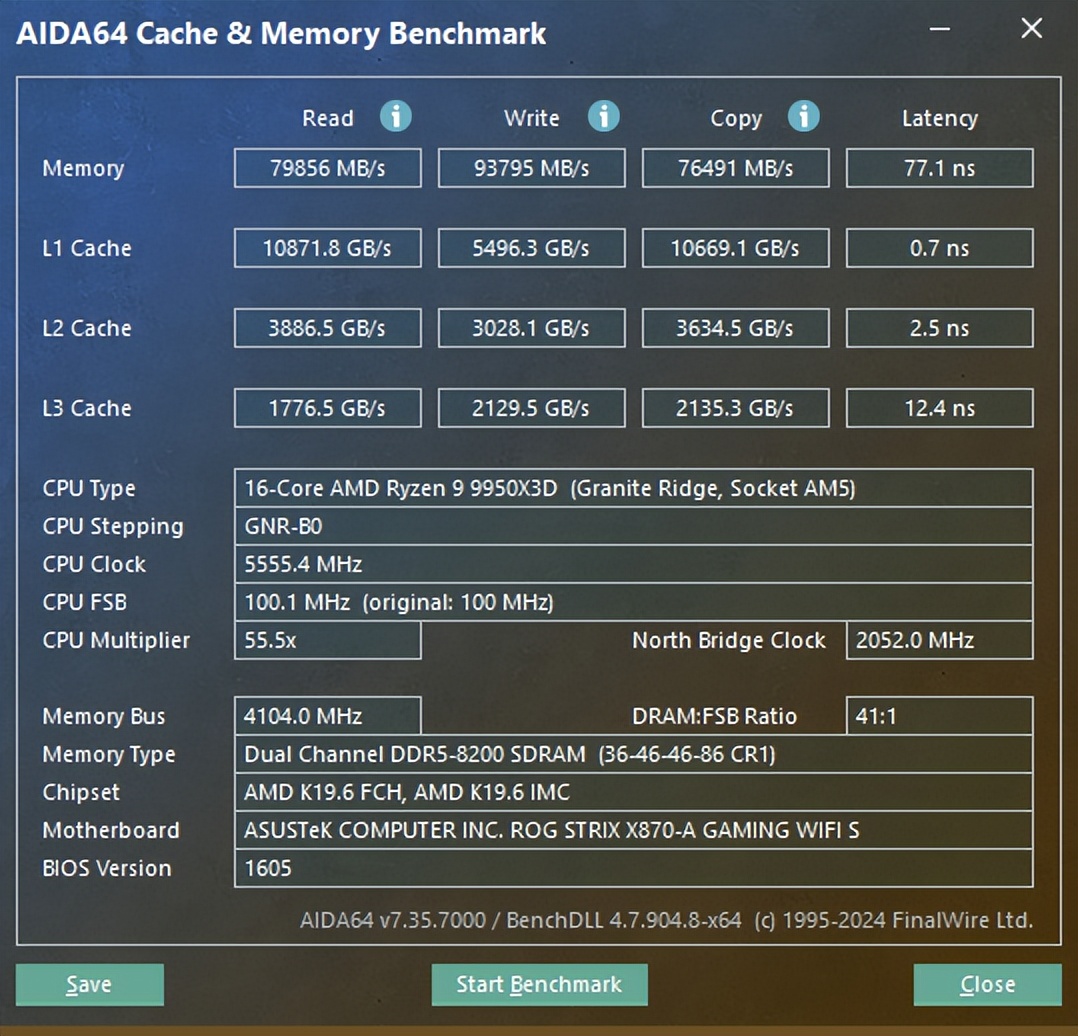1078x1036 pixels.
Task: Click the Memory Type field showing DDR5-8200
Action: [x=634, y=754]
